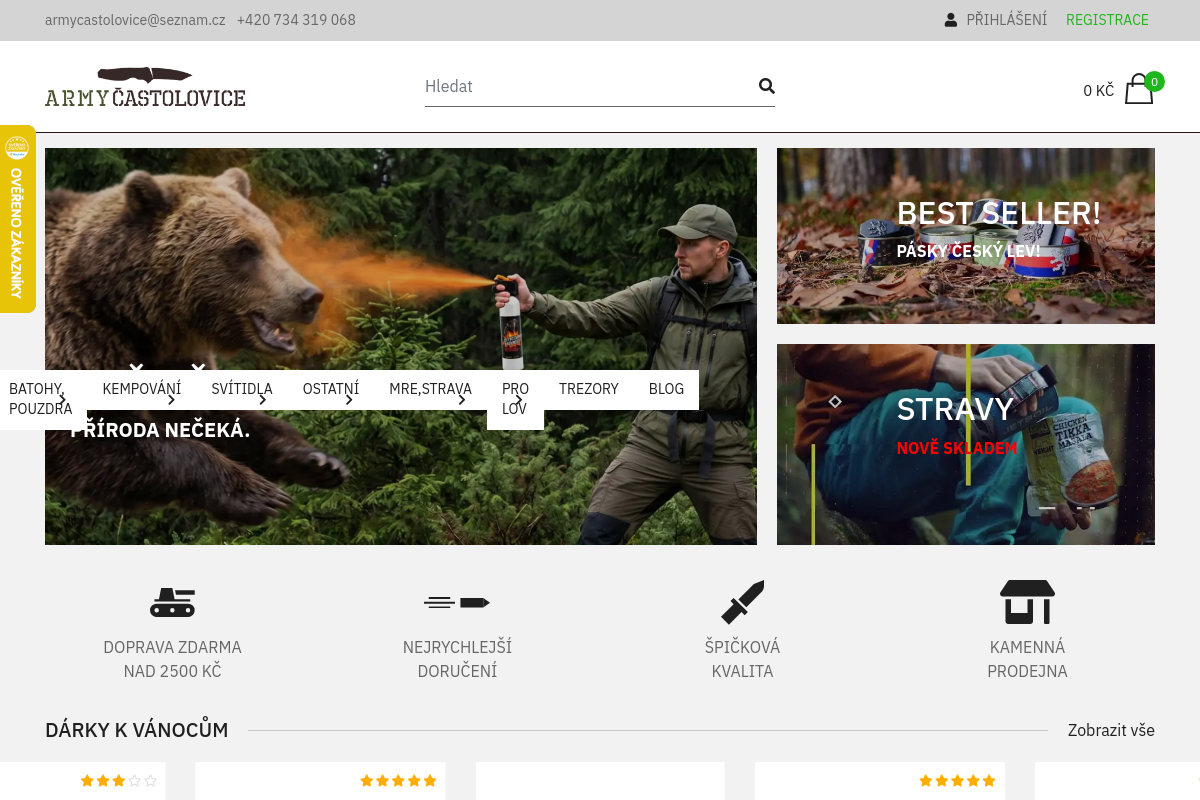Click the store icon for Kamenná prodejna

[x=1027, y=602]
